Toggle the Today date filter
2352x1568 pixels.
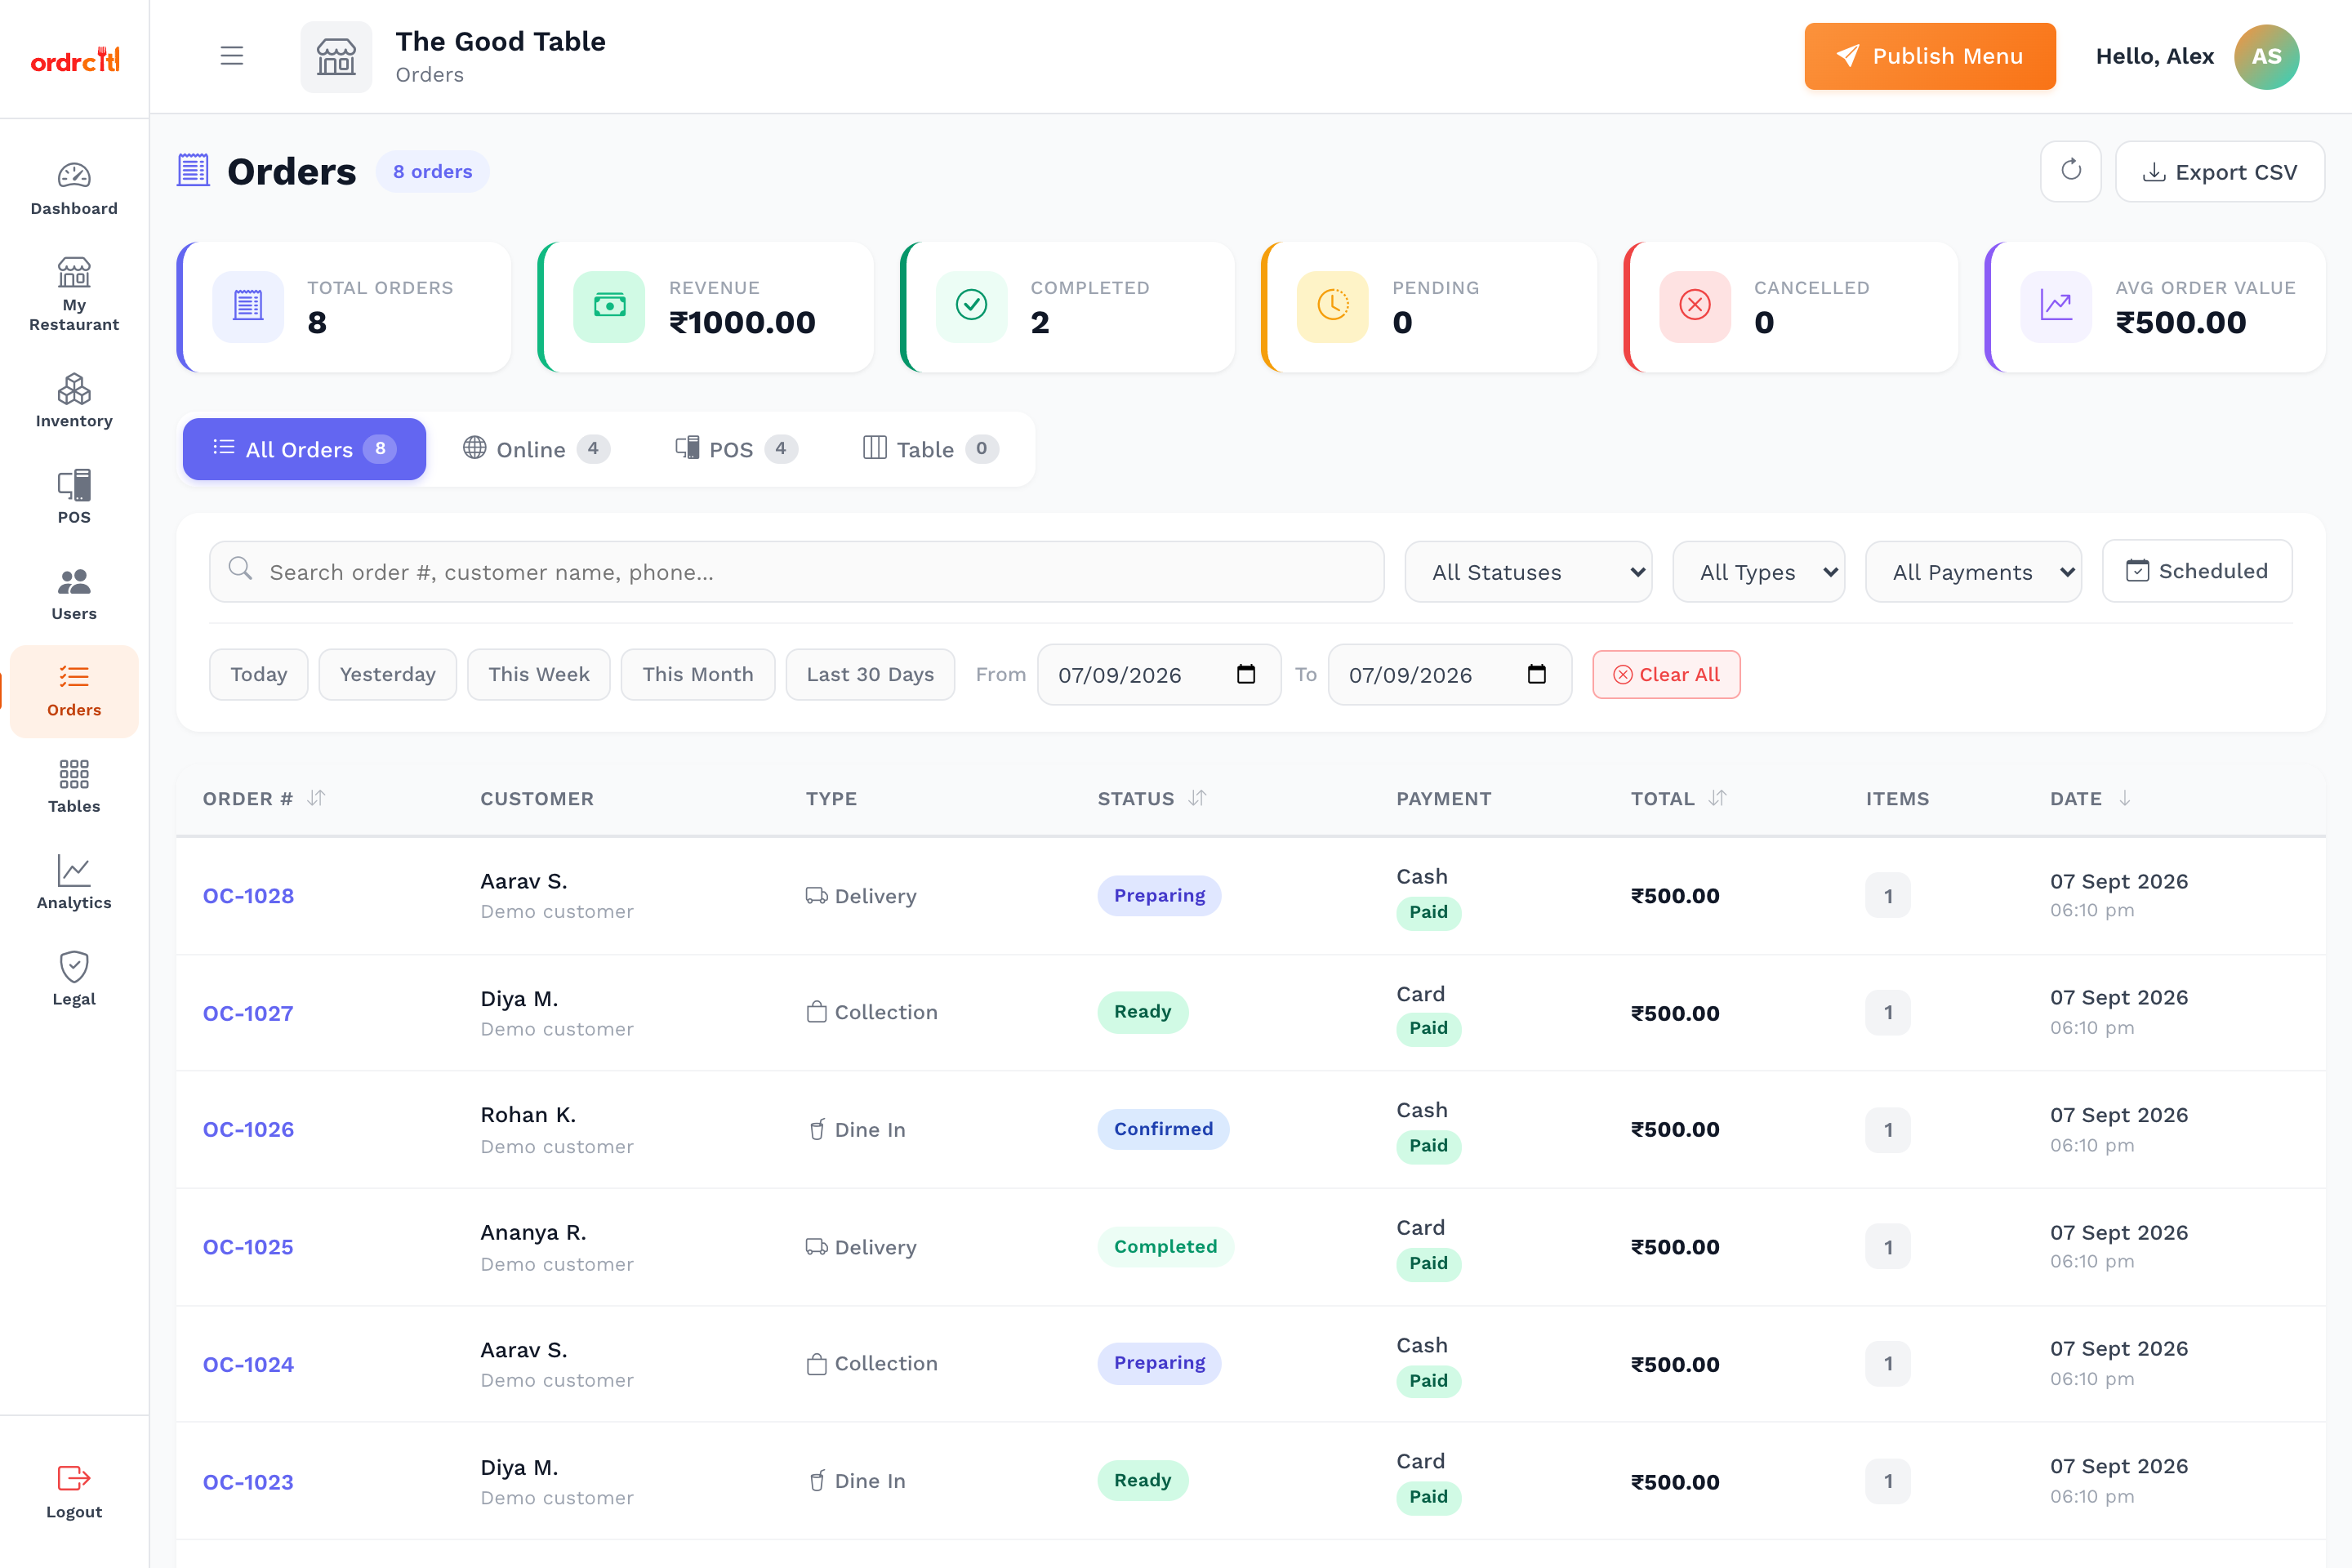tap(259, 674)
